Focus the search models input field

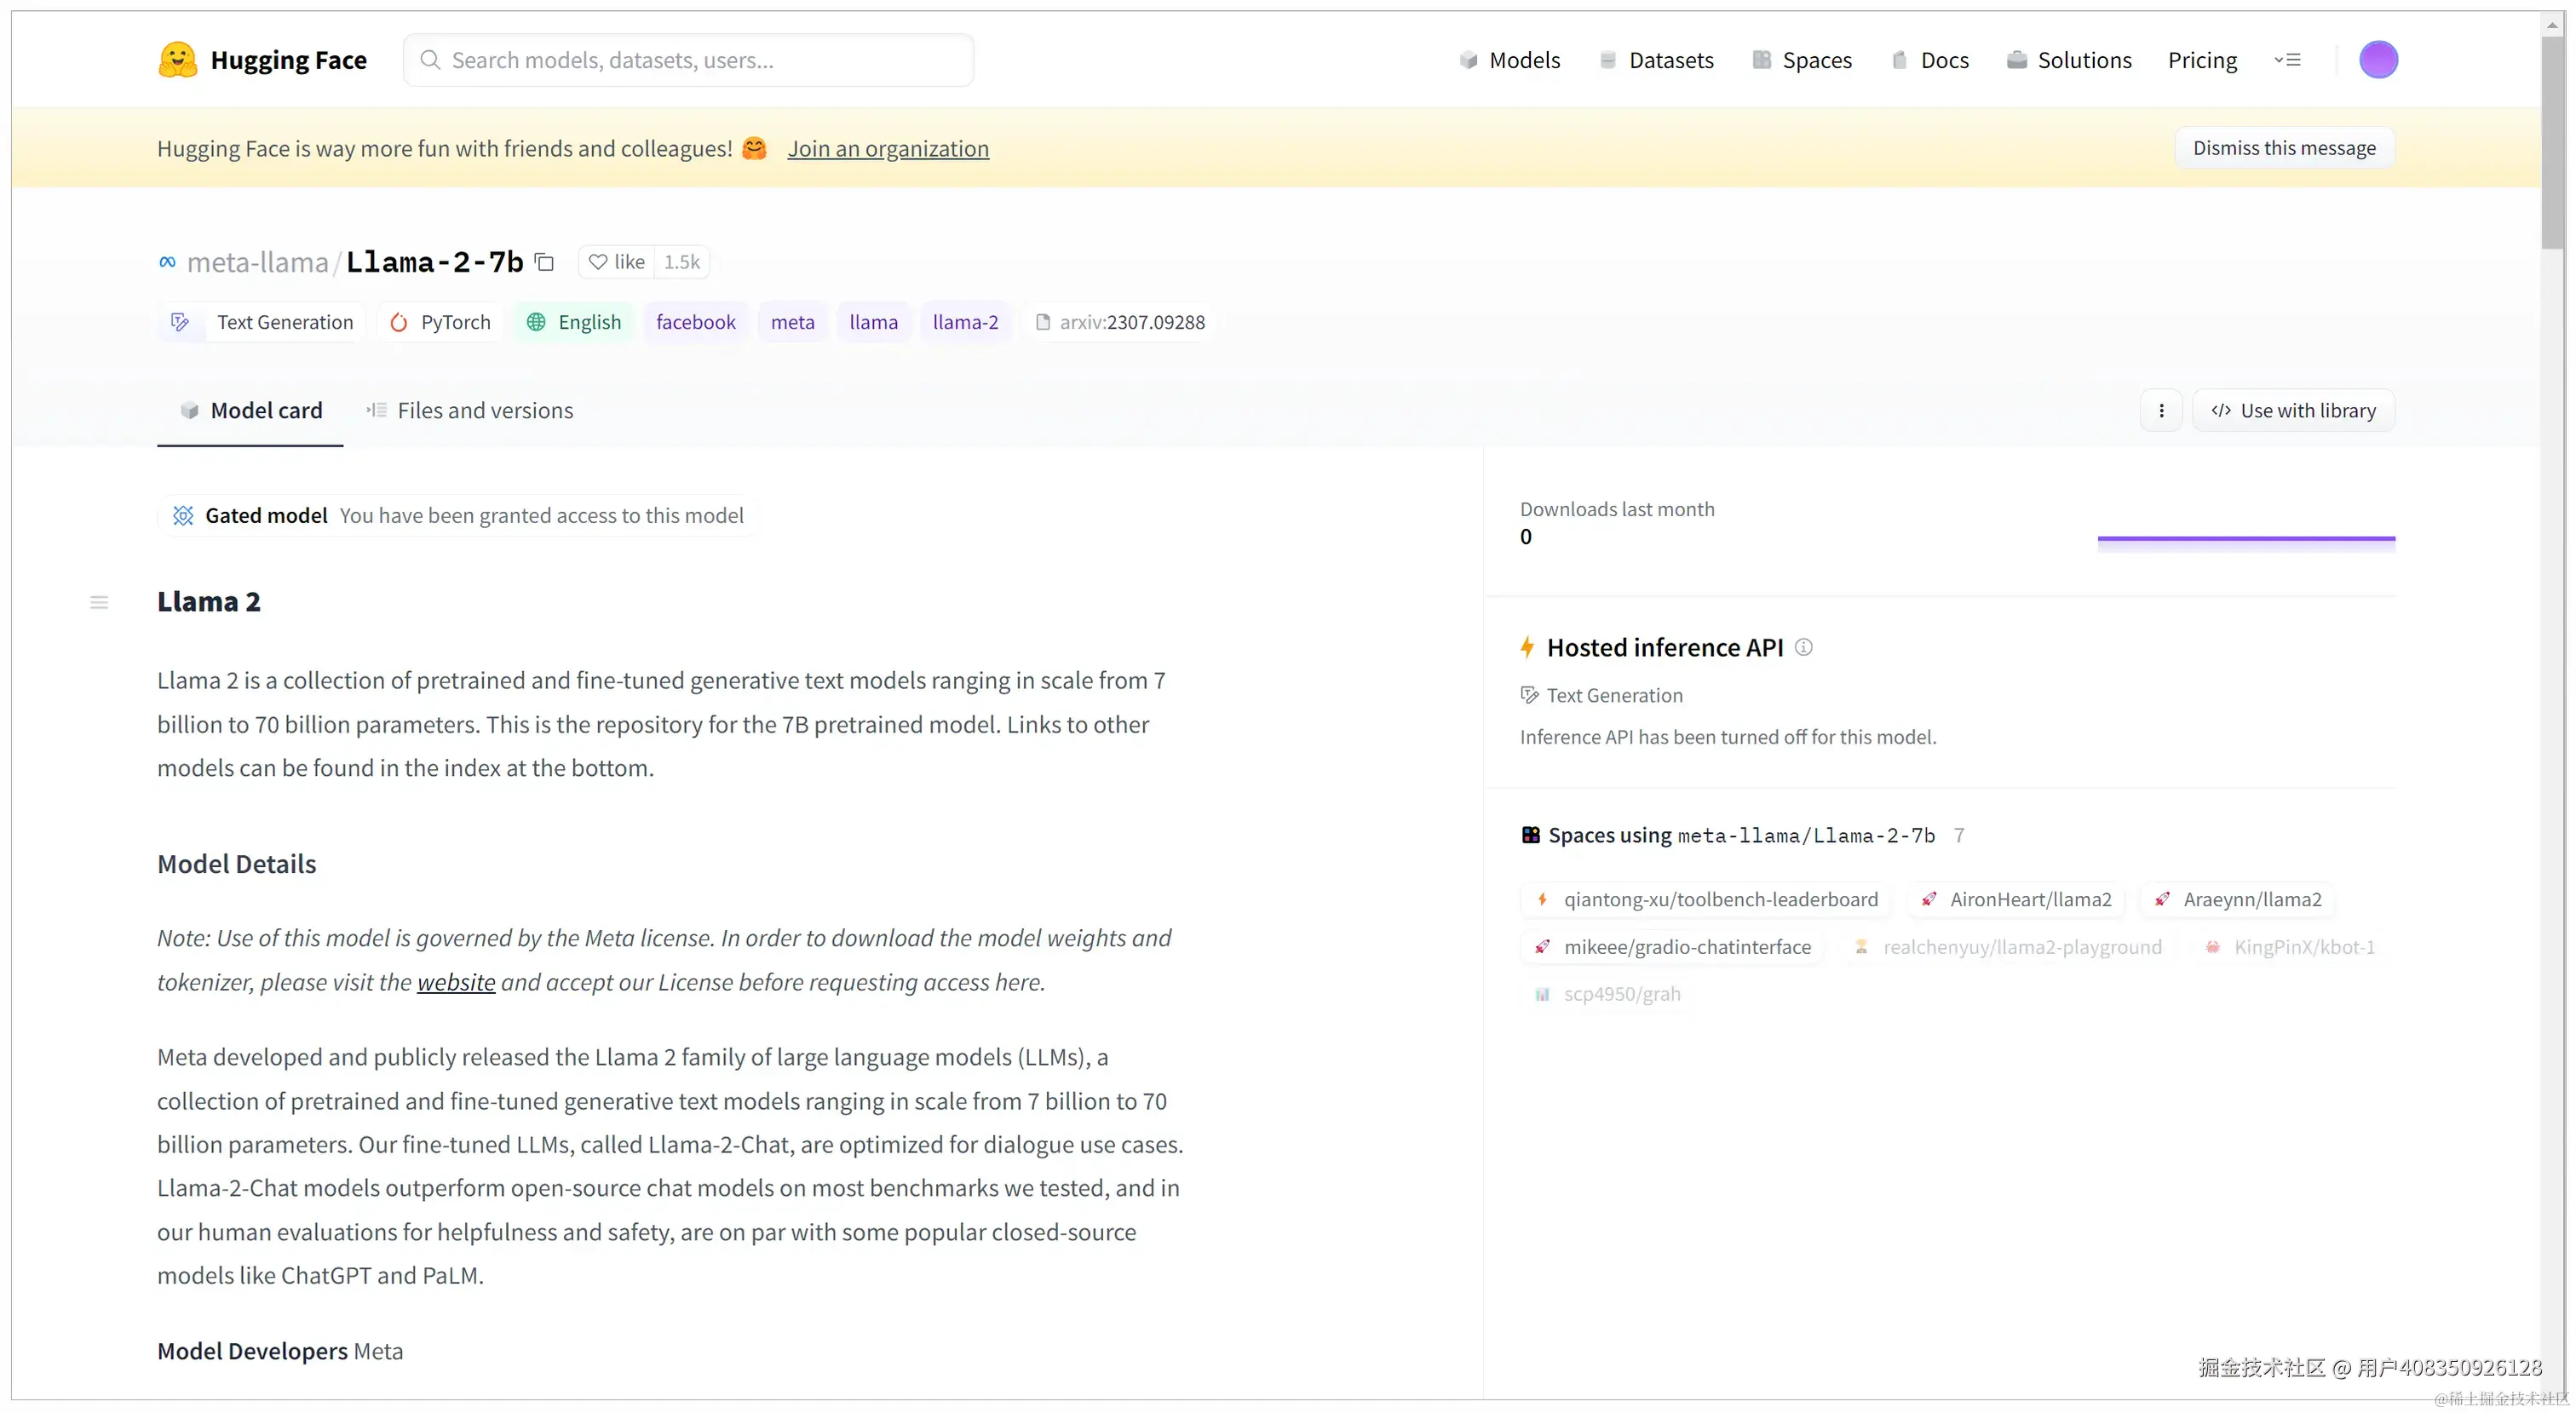point(689,60)
